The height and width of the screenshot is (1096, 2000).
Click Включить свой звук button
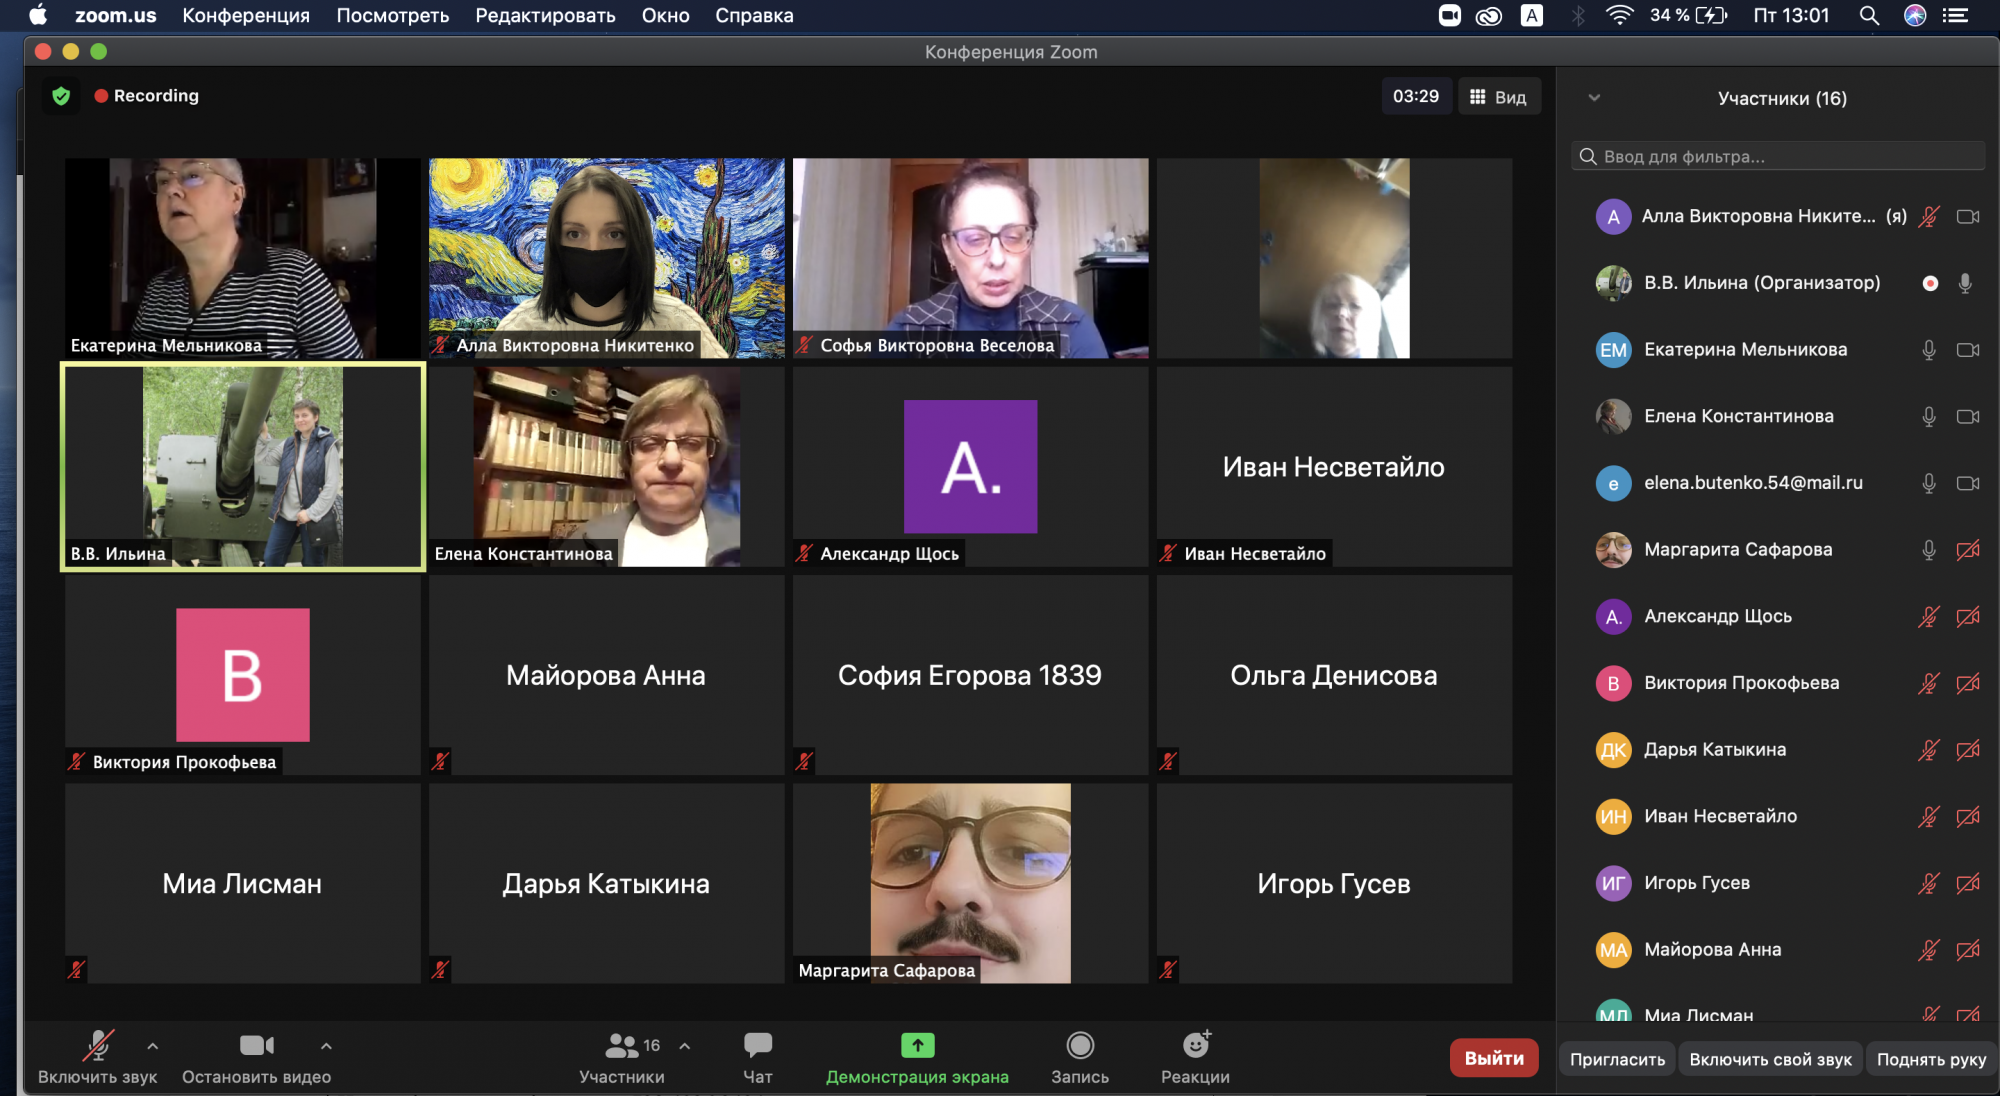click(1770, 1059)
